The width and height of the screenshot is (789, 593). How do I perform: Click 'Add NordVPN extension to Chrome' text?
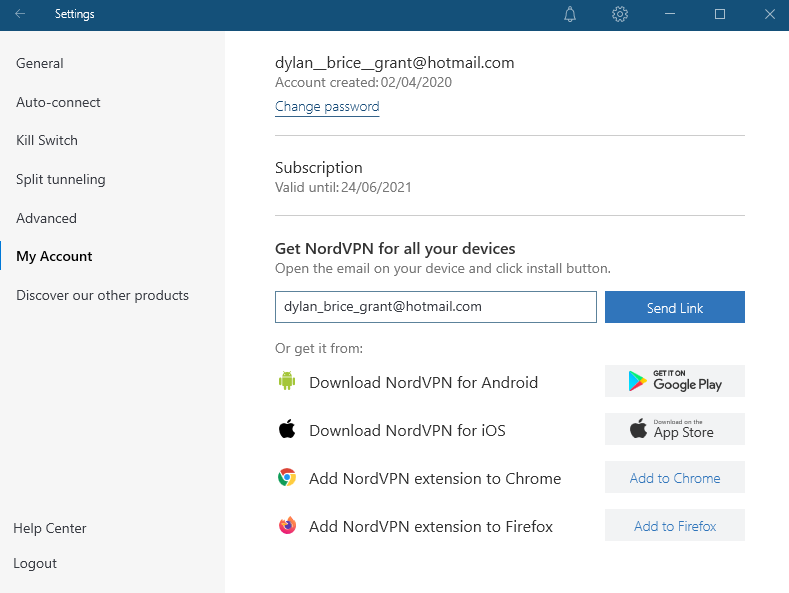(x=435, y=478)
